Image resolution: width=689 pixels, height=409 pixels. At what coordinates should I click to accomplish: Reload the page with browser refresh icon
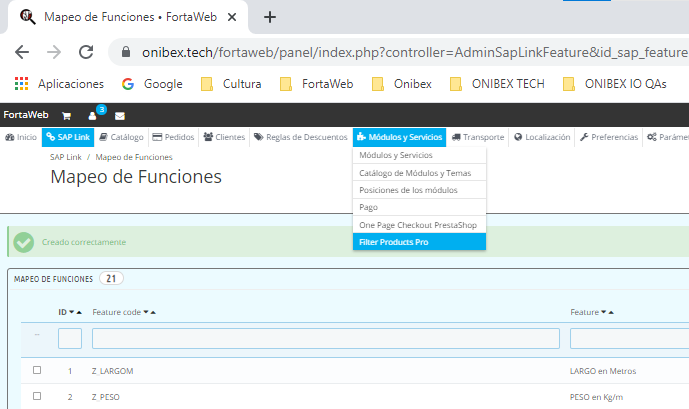(x=86, y=52)
